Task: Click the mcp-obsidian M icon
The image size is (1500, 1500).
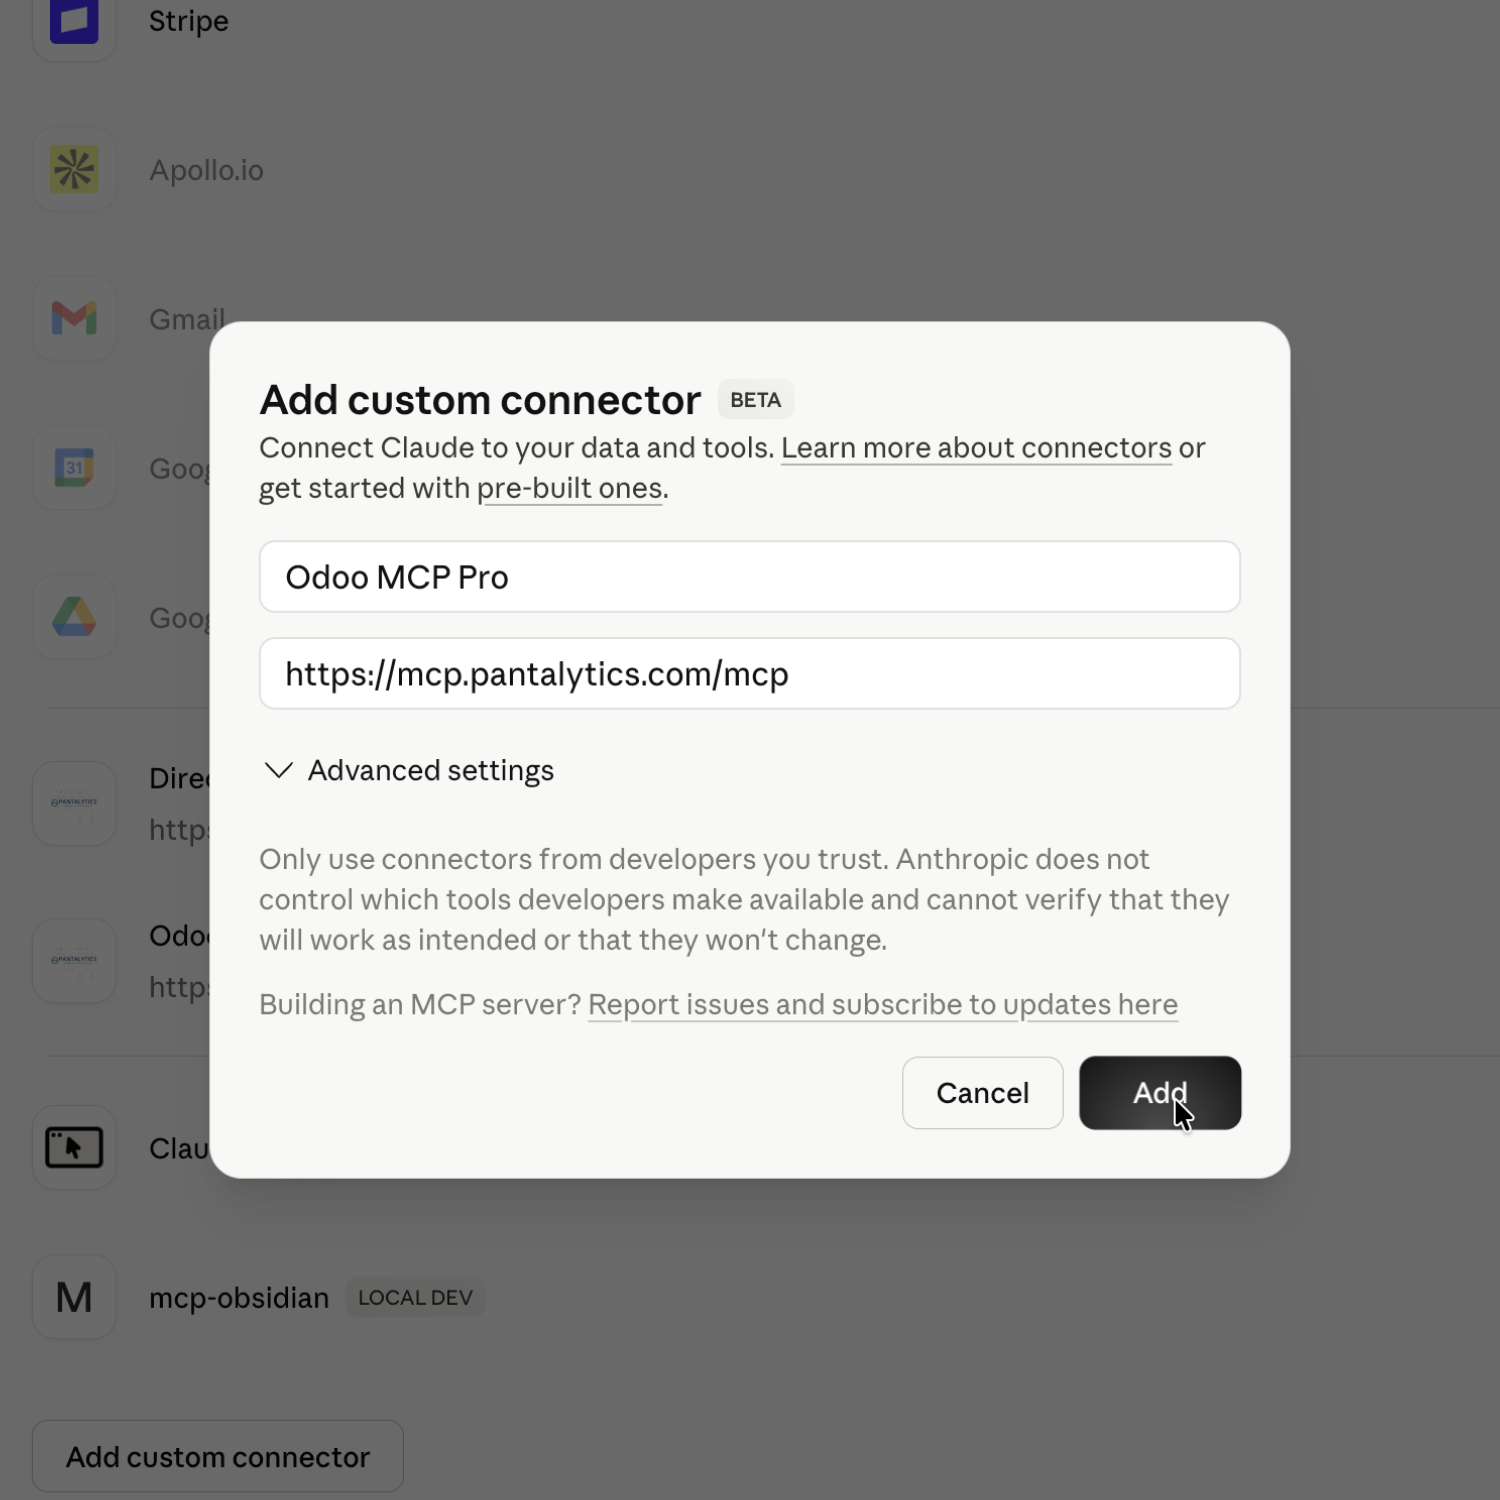Action: point(74,1297)
